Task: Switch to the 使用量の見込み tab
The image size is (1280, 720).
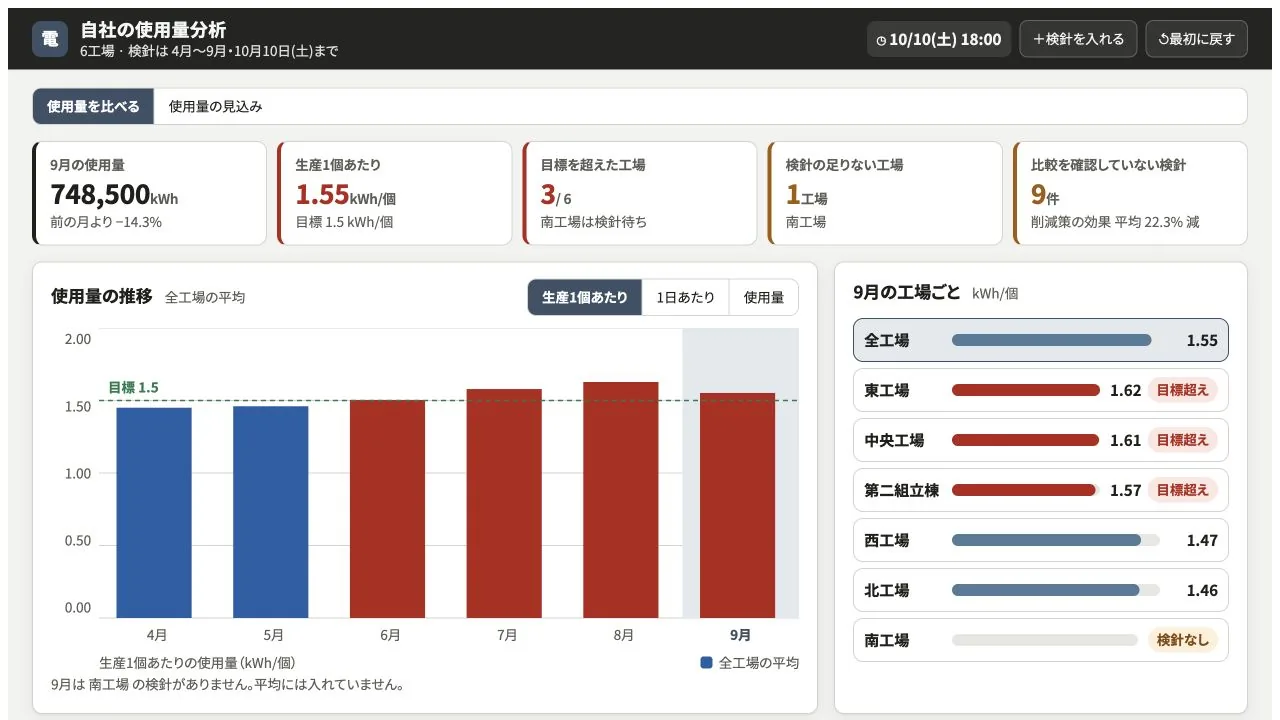Action: pos(215,106)
